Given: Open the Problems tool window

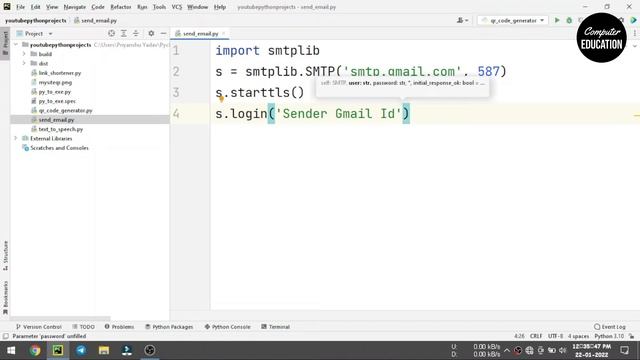Looking at the screenshot, I should point(119,327).
